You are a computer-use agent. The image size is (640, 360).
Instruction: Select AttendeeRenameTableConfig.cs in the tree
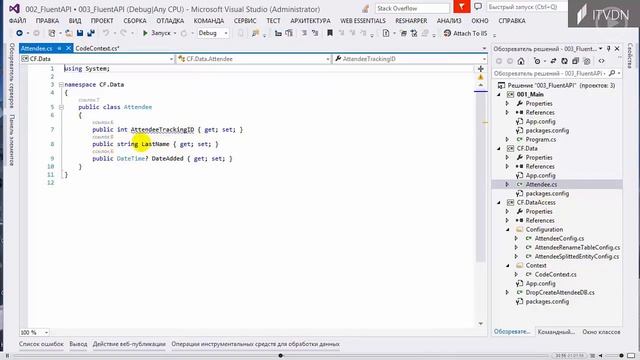click(x=577, y=248)
